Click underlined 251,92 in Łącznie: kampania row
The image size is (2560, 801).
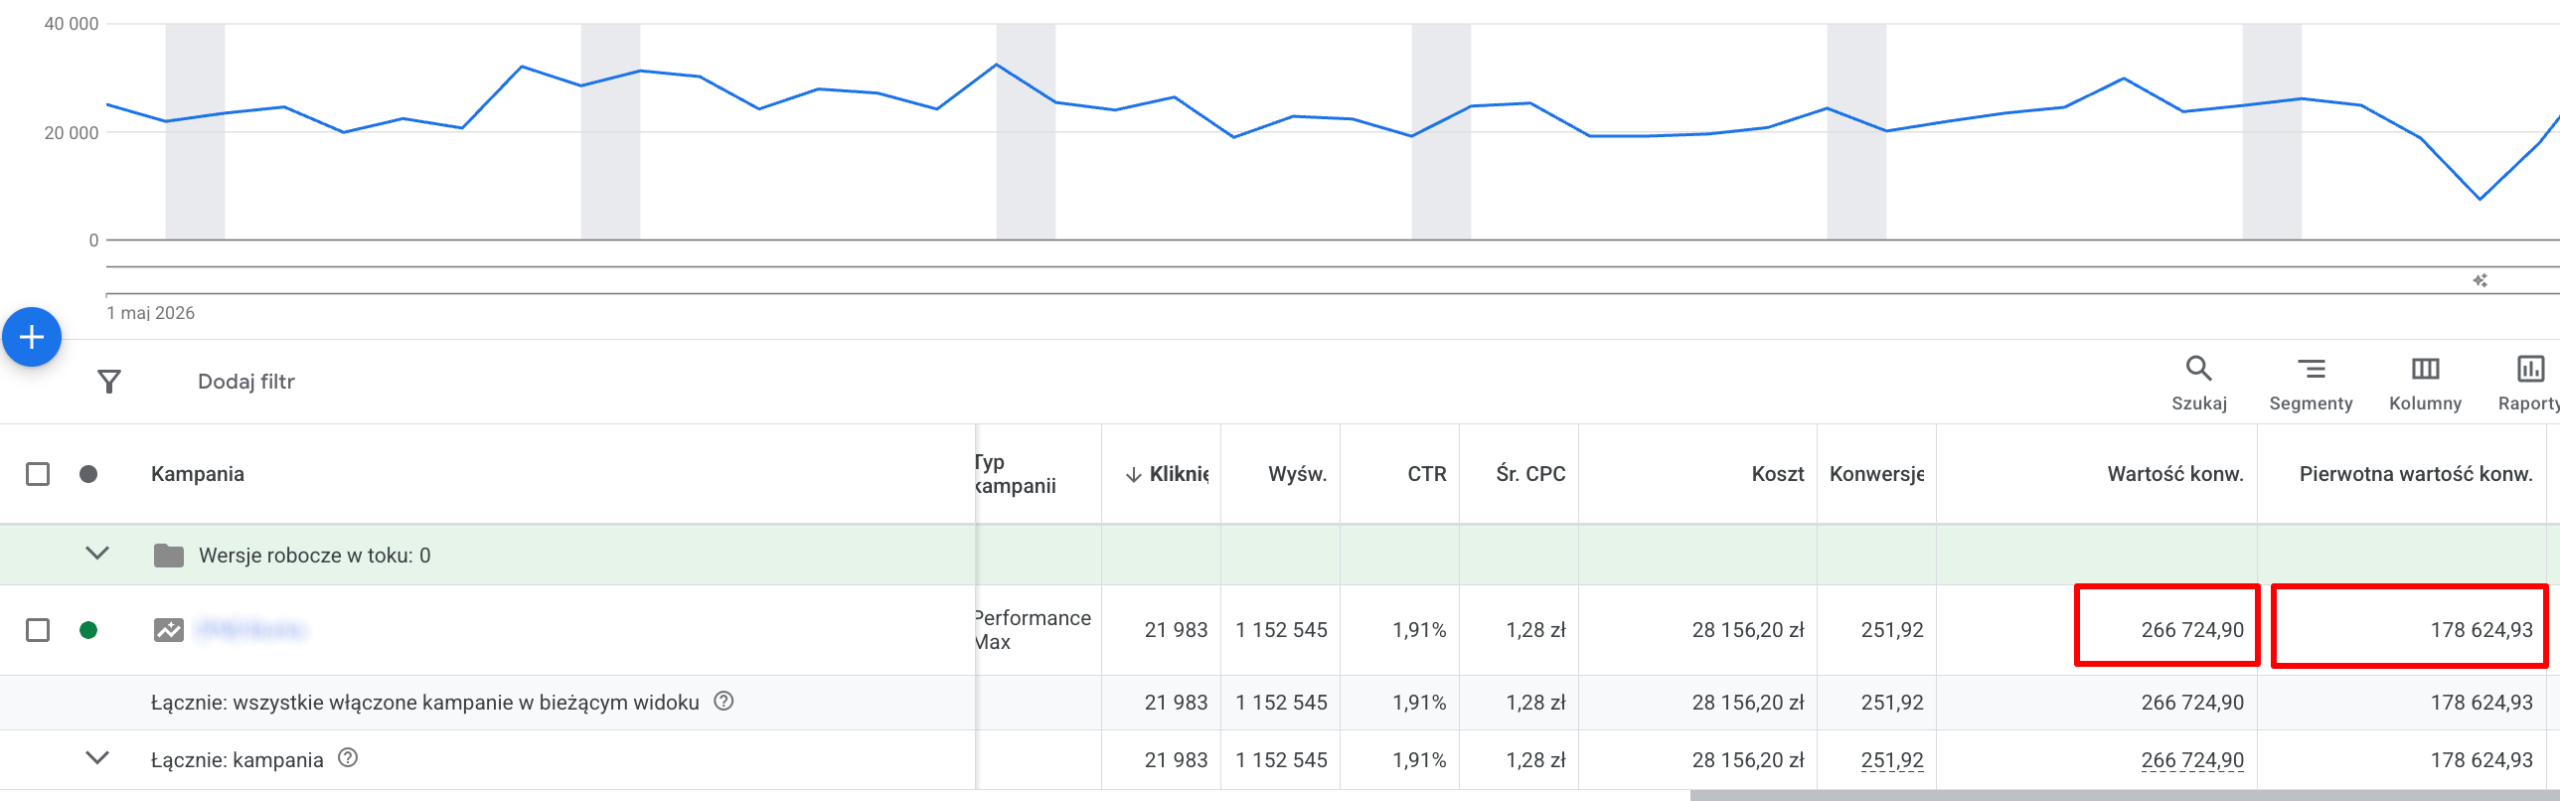pyautogui.click(x=1892, y=760)
